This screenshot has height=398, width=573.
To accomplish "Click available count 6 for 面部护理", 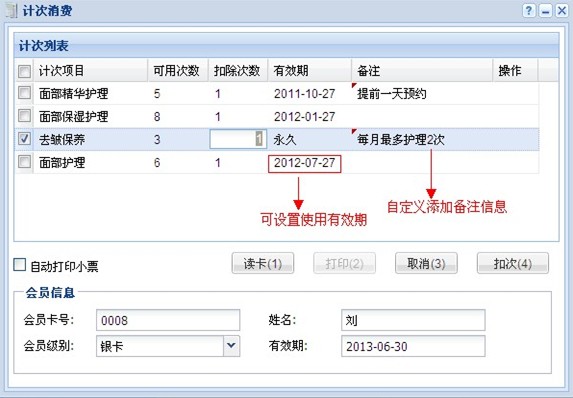I will [157, 163].
